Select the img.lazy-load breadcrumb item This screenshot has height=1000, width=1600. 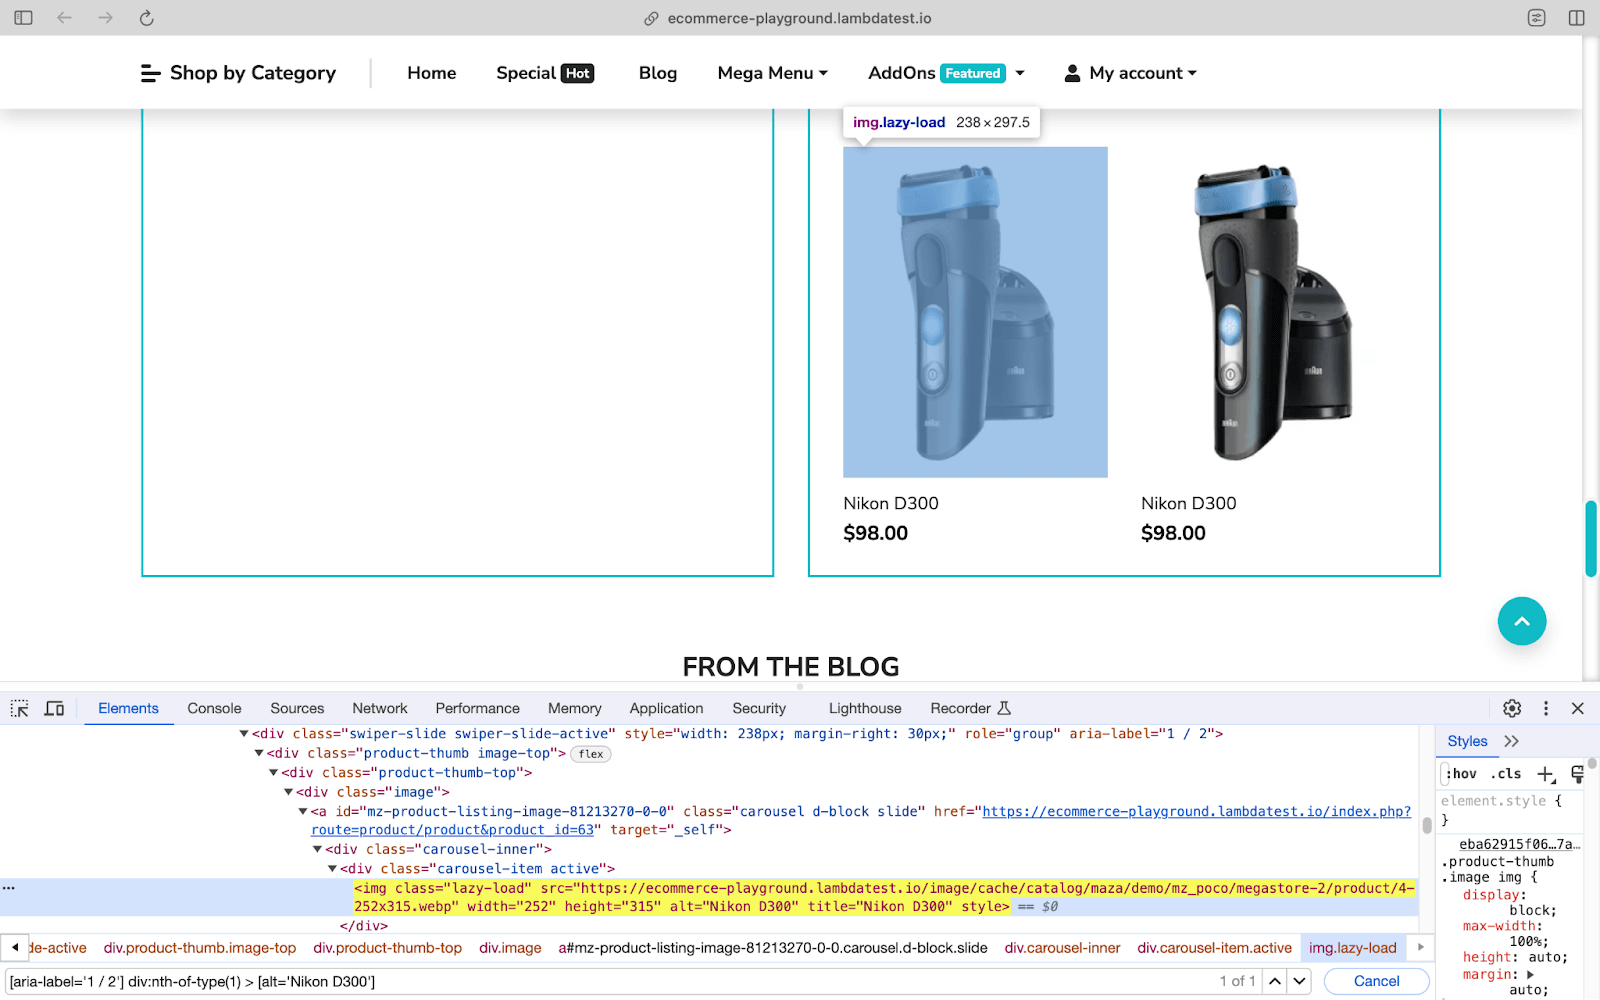coord(1353,947)
